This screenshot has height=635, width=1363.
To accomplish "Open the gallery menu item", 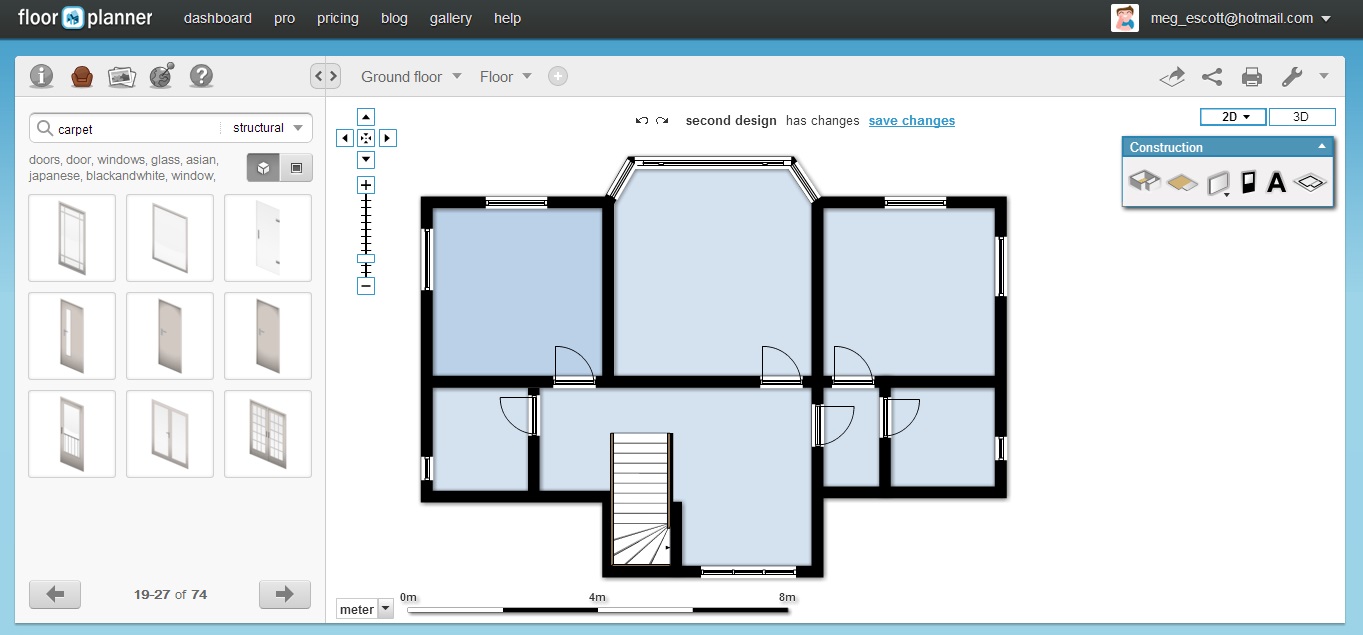I will pos(450,18).
